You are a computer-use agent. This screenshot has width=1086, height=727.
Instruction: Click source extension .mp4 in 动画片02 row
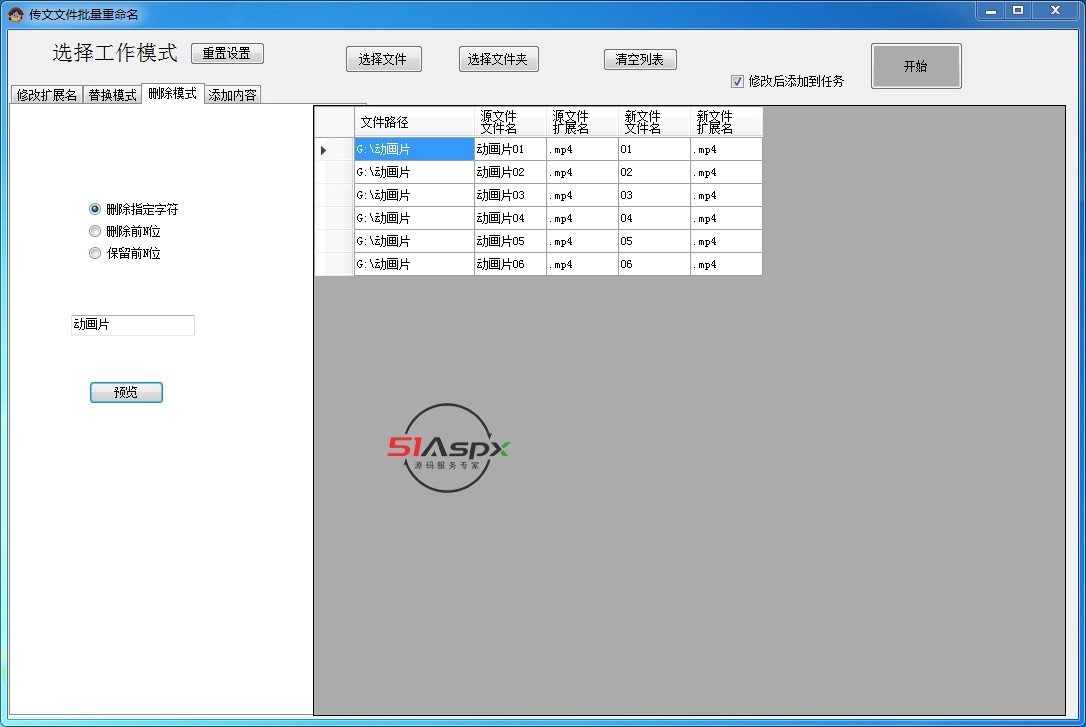pyautogui.click(x=582, y=172)
